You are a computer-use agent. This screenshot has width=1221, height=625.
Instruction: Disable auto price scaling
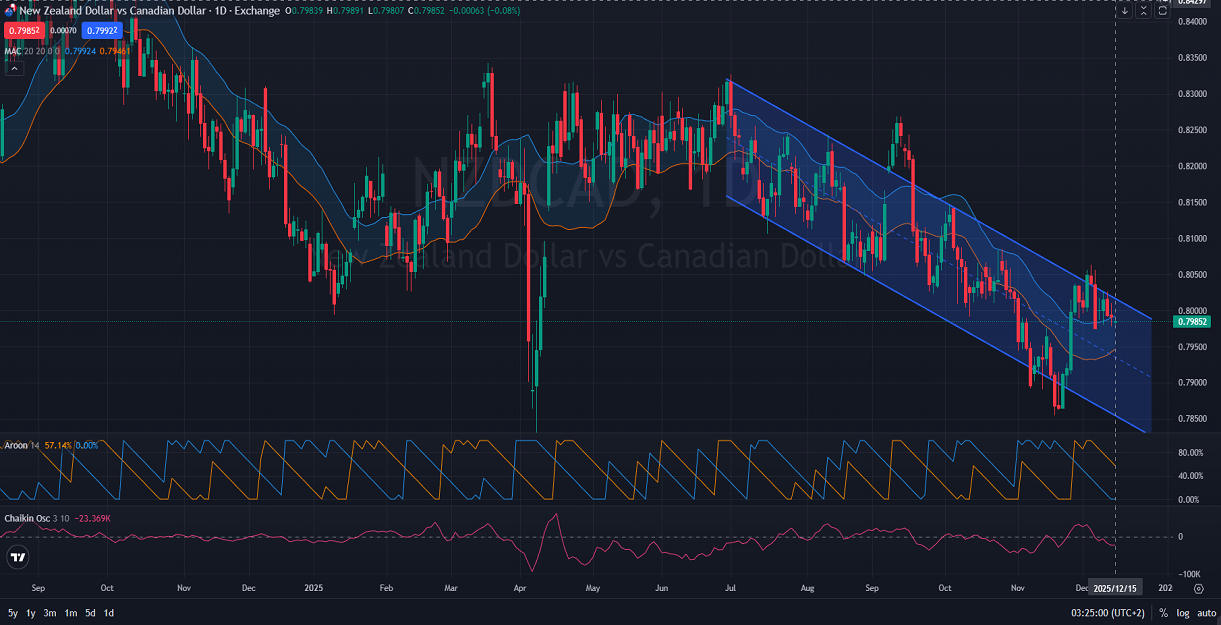click(x=1207, y=611)
